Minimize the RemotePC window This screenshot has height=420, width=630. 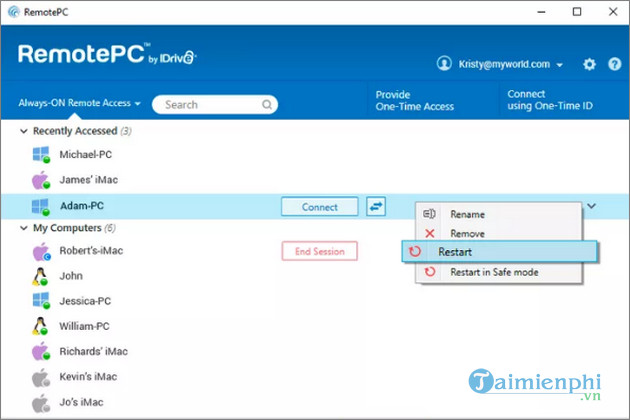[x=541, y=12]
